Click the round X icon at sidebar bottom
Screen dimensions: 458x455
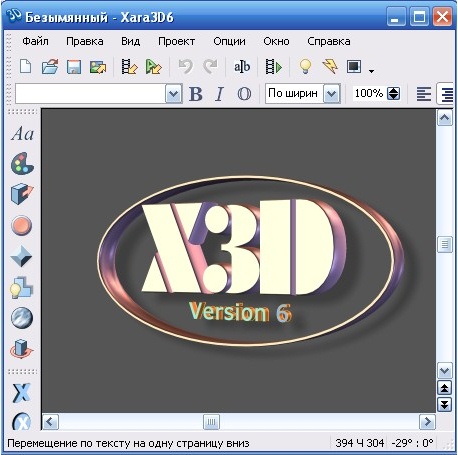[x=22, y=421]
